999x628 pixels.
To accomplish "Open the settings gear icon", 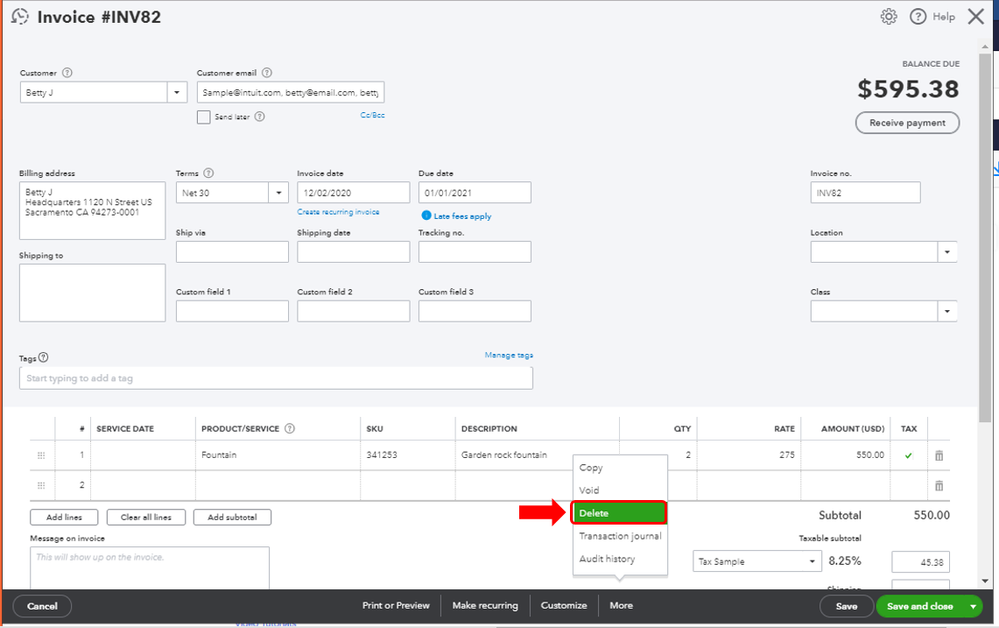I will click(x=889, y=17).
